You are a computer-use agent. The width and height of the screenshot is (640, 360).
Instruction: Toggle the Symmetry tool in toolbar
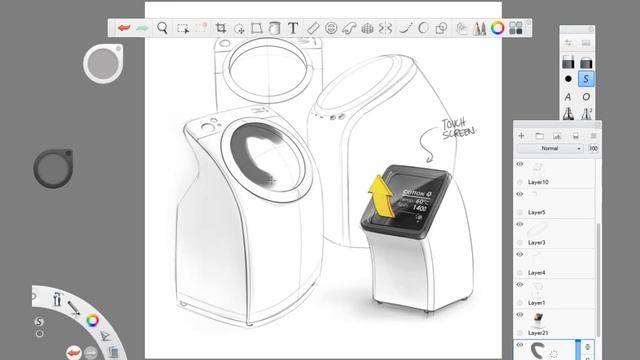(x=385, y=28)
